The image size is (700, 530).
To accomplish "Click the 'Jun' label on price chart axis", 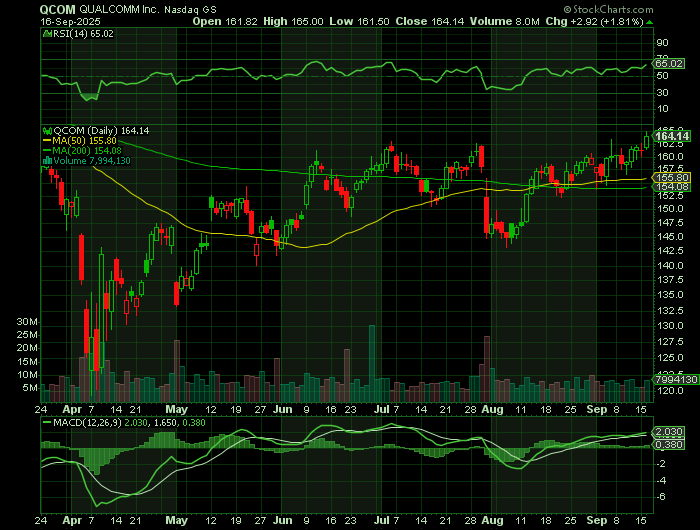I will (x=283, y=409).
